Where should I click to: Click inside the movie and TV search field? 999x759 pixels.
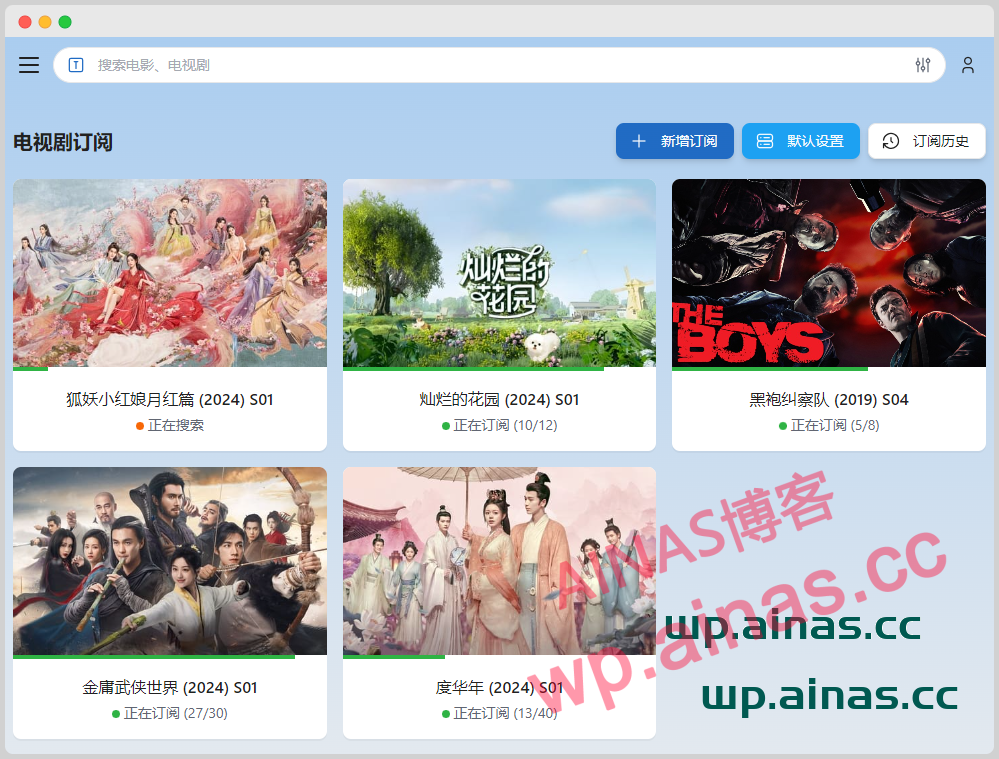point(499,65)
